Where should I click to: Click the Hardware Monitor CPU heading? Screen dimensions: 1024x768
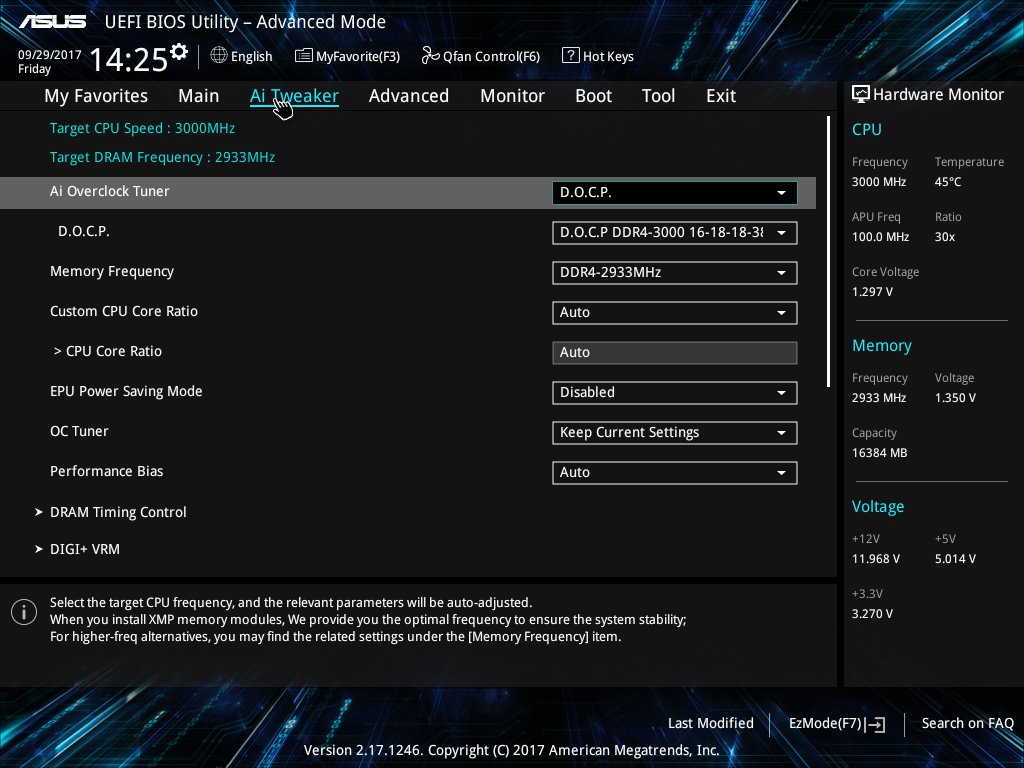[x=867, y=129]
